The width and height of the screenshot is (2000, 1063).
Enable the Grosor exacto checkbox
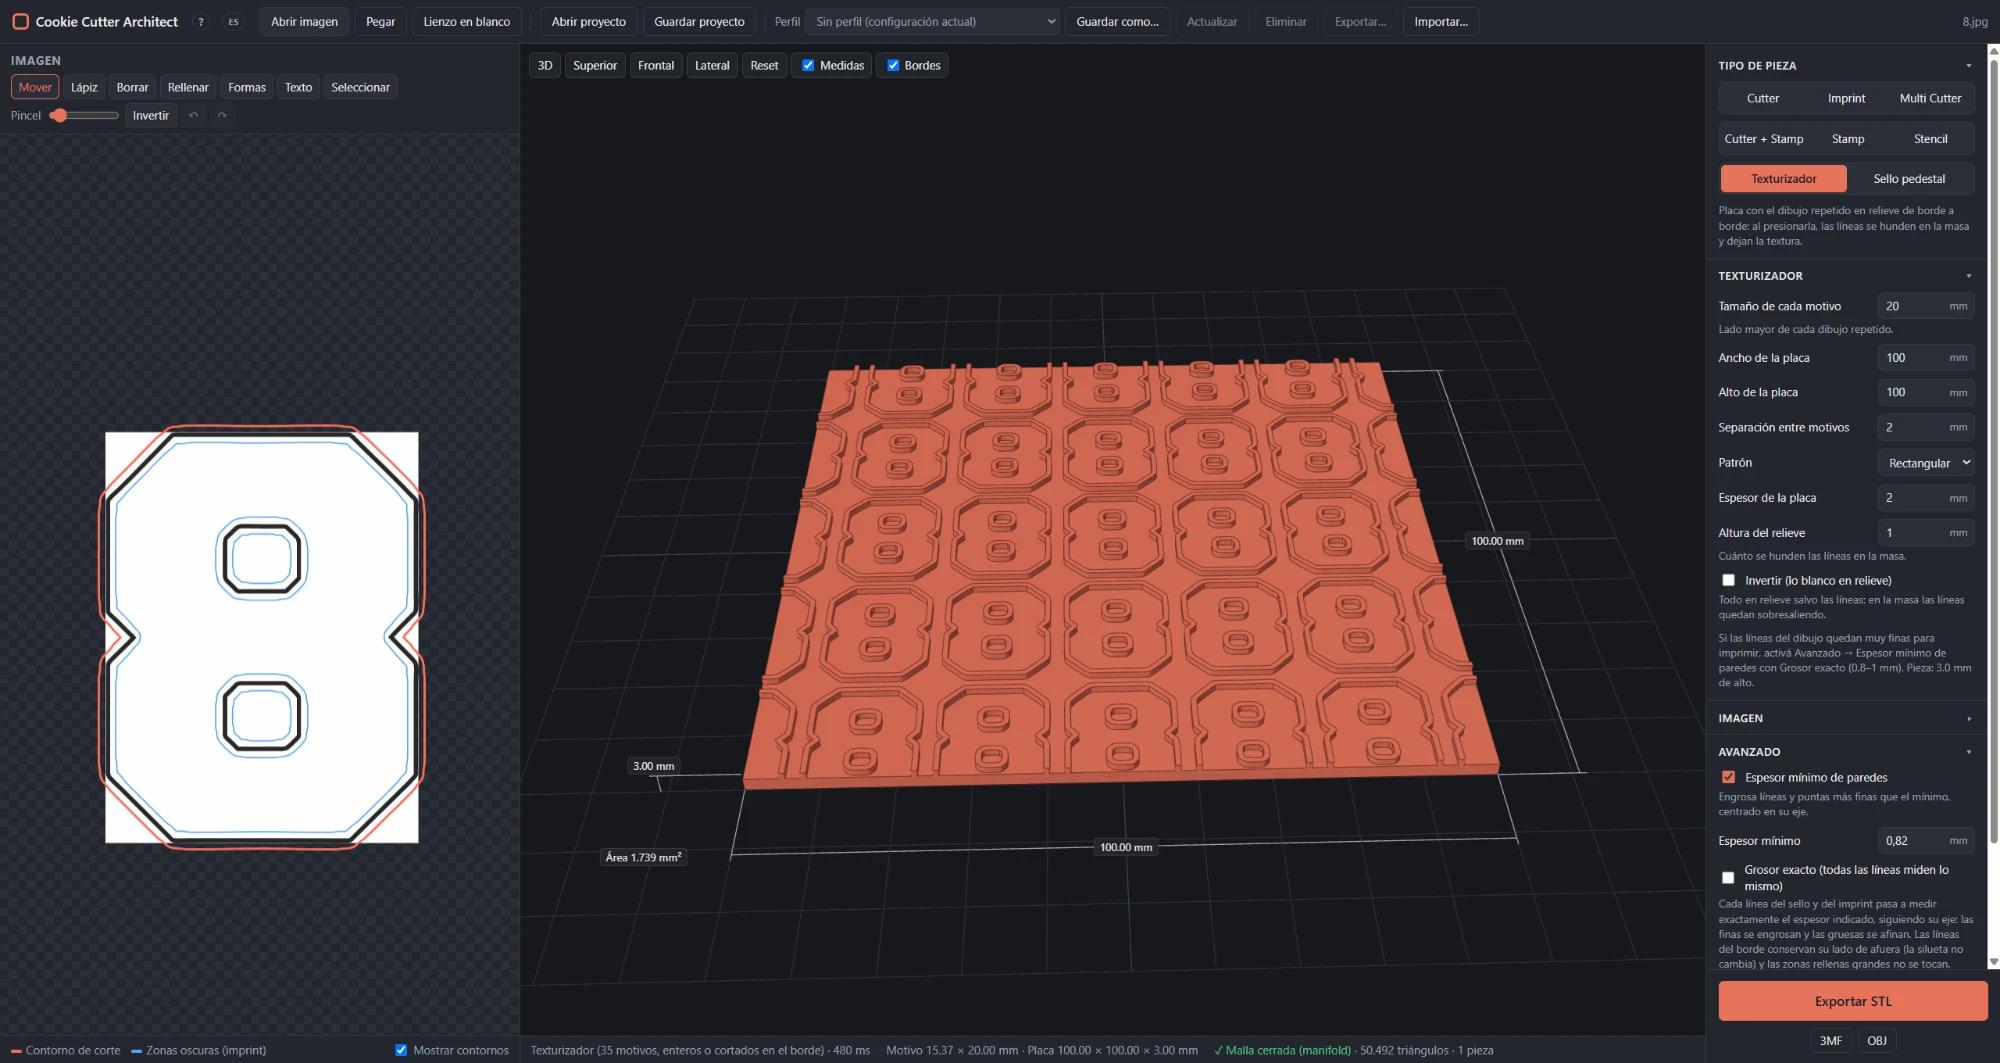click(1728, 878)
